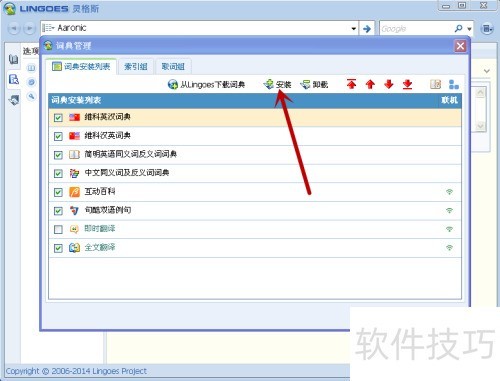This screenshot has height=381, width=500.
Task: Uncheck 中文同义词及反义词词典 checkbox
Action: tap(58, 174)
